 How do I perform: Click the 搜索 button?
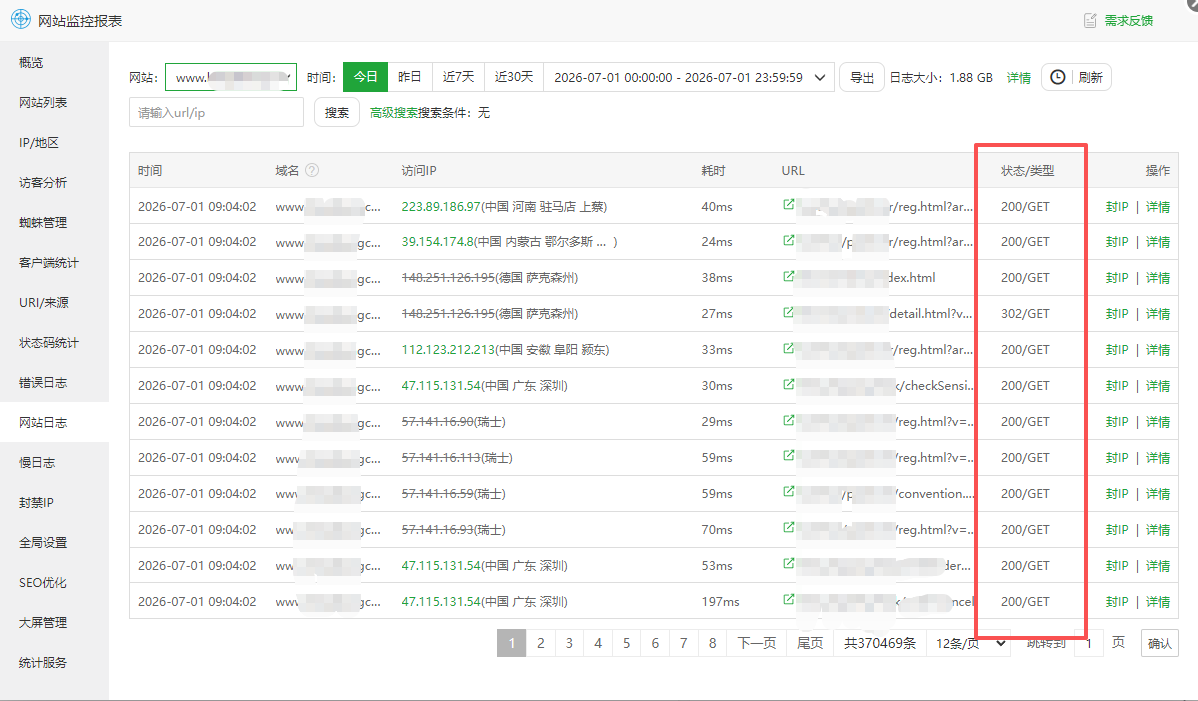click(x=337, y=112)
